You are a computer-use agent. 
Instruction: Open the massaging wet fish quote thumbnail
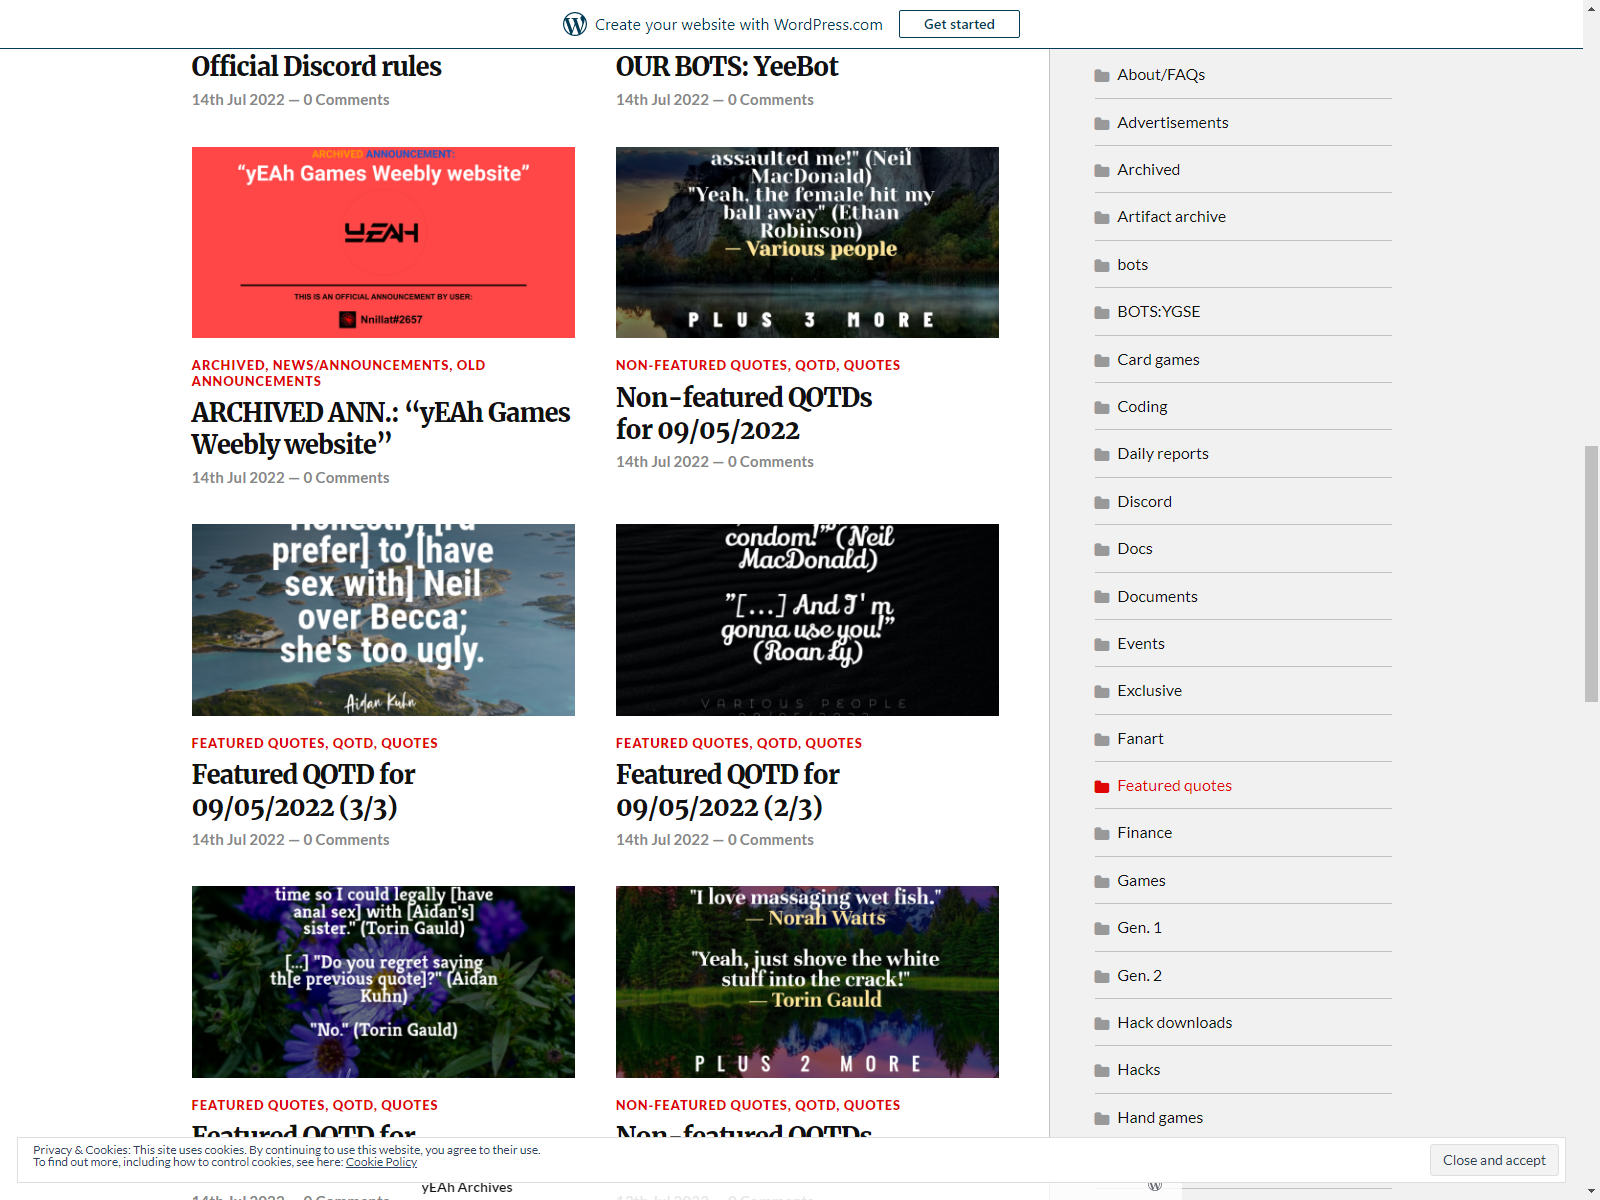(x=807, y=981)
